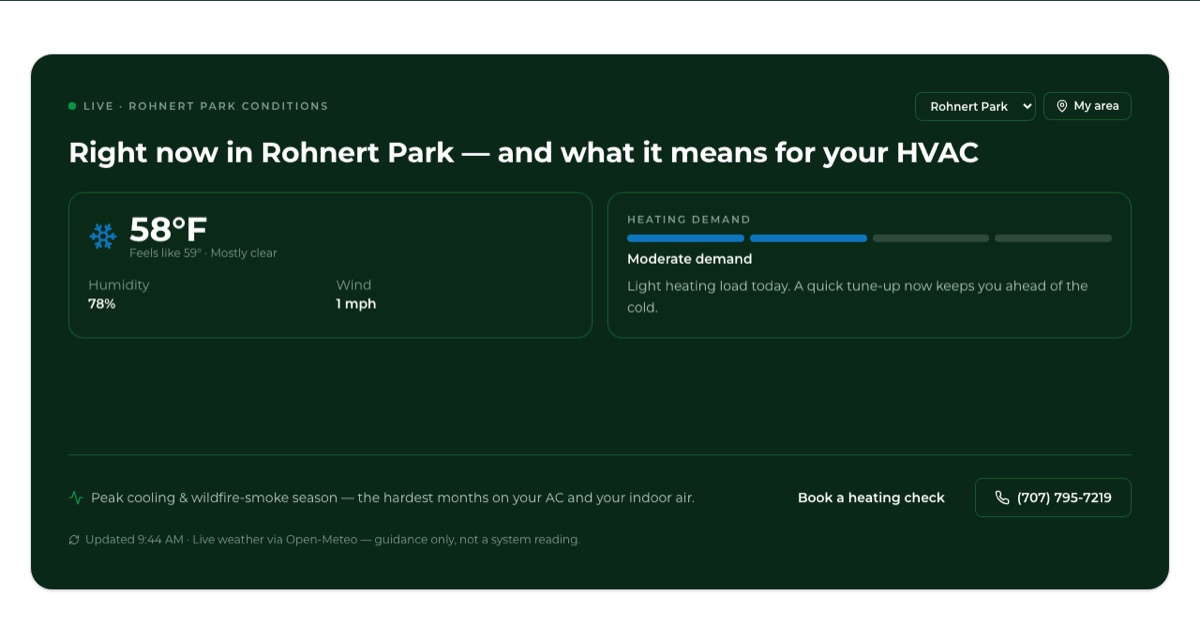Click the green live status dot

pos(72,106)
